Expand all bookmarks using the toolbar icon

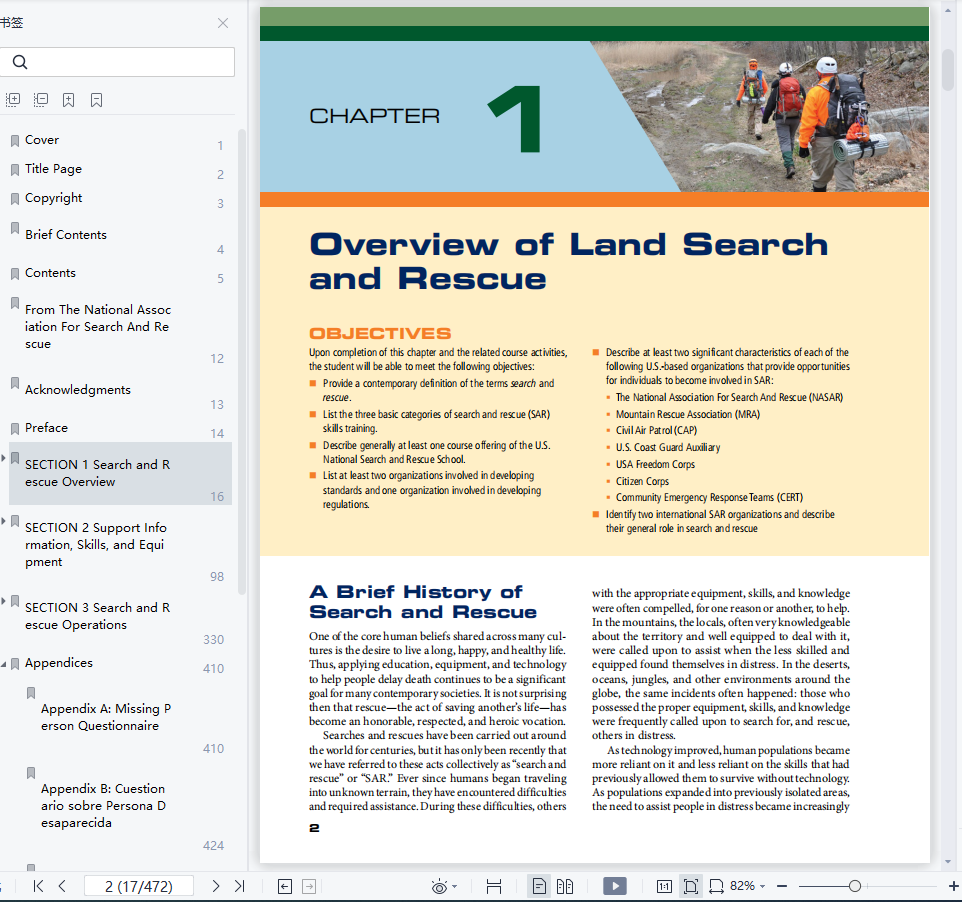coord(13,99)
